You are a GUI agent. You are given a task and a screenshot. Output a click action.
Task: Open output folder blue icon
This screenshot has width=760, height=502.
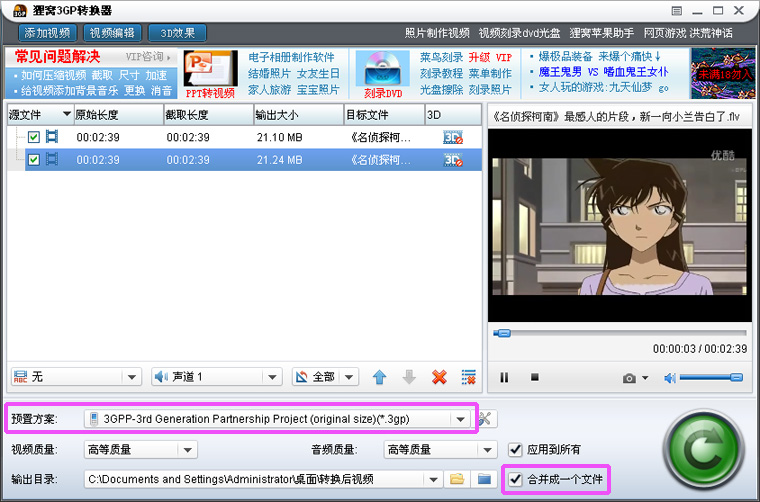tap(484, 479)
